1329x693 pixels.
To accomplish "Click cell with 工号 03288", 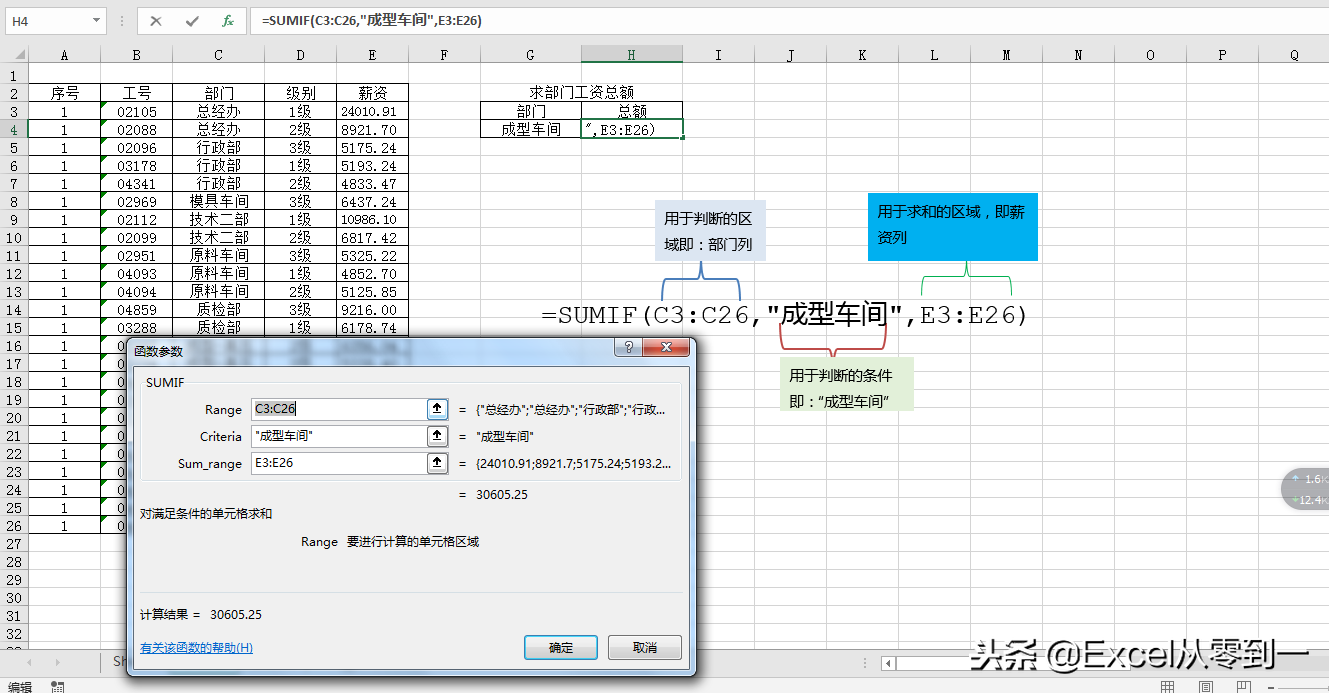I will tap(136, 327).
